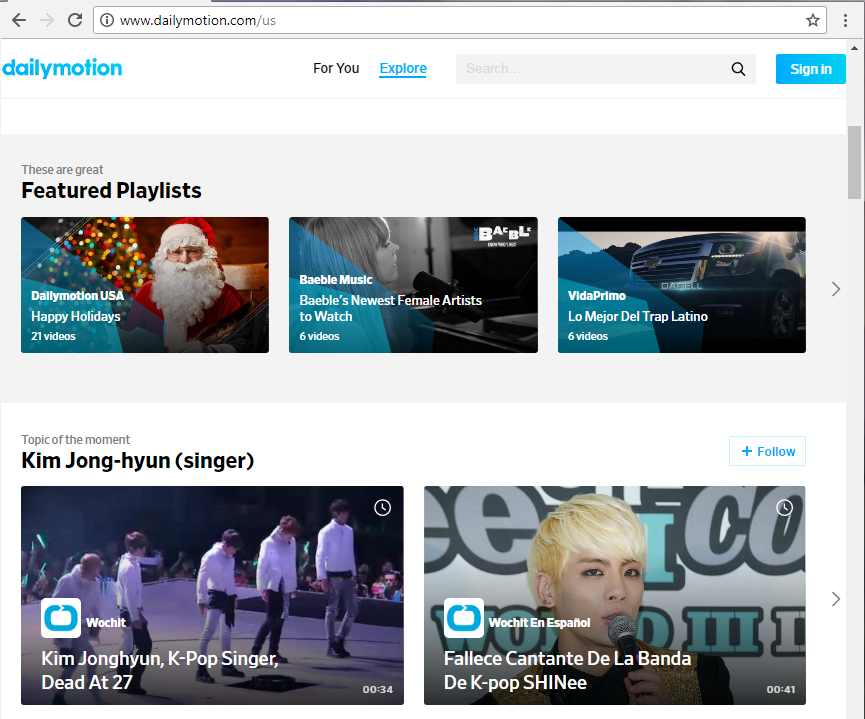Click the address bar URL
This screenshot has height=719, width=865.
pos(197,20)
